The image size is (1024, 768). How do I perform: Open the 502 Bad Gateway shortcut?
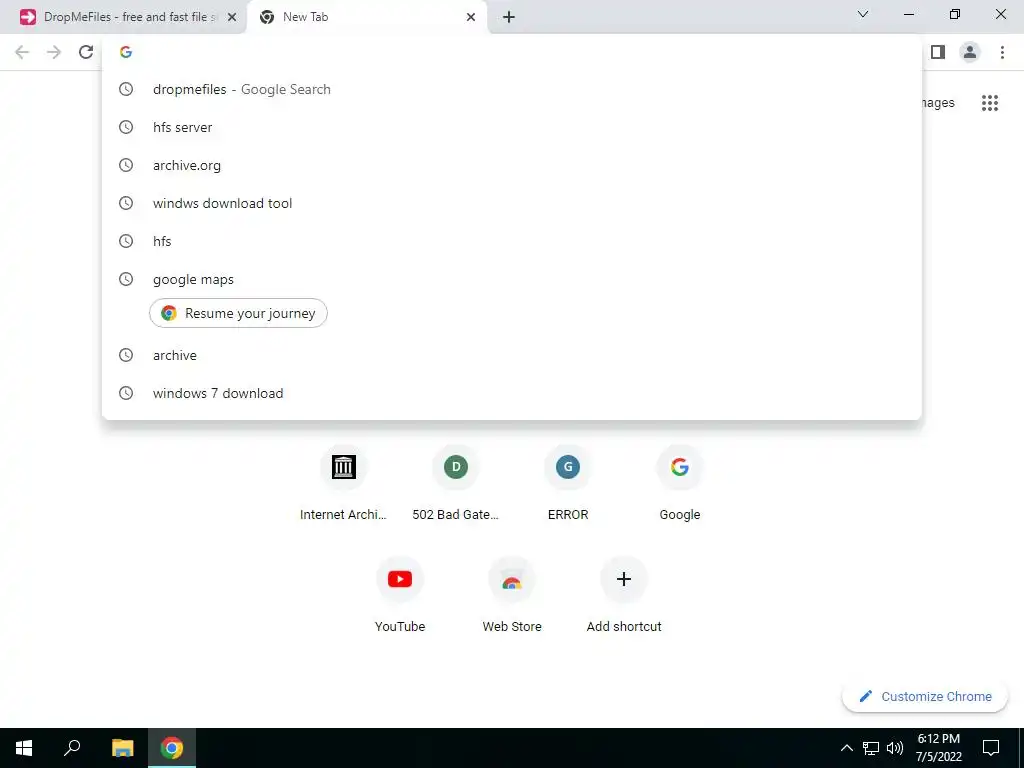click(x=455, y=483)
